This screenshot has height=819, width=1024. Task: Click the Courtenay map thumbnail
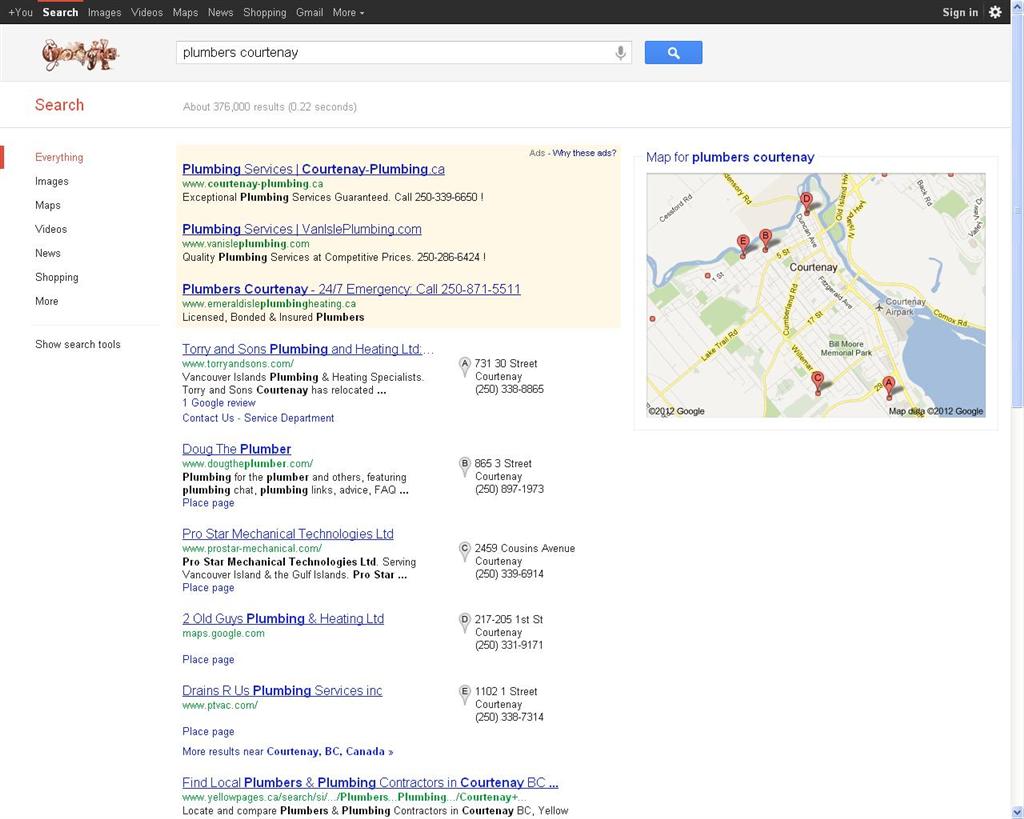[x=816, y=295]
